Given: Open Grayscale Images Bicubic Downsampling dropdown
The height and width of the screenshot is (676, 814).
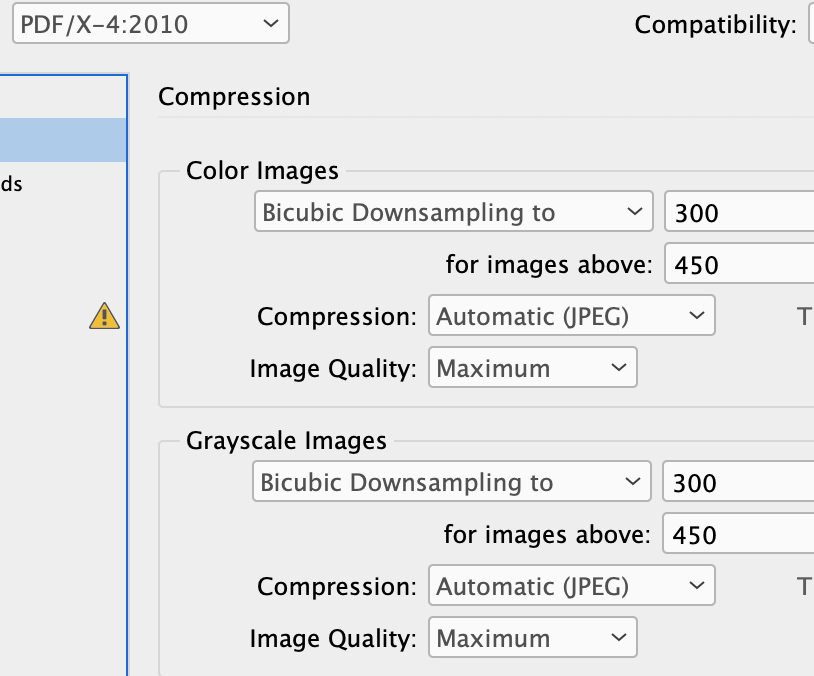Looking at the screenshot, I should click(x=452, y=481).
